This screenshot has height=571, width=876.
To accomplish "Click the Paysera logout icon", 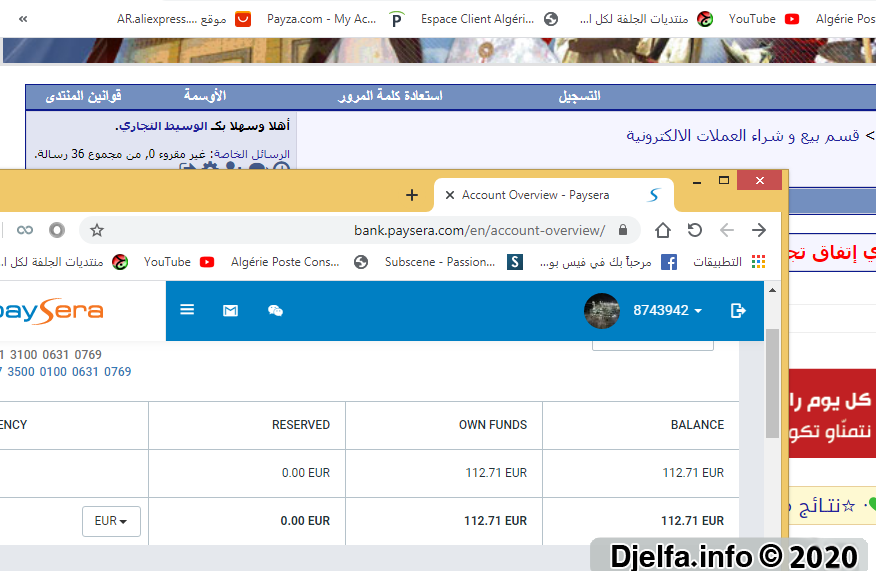I will (x=738, y=311).
